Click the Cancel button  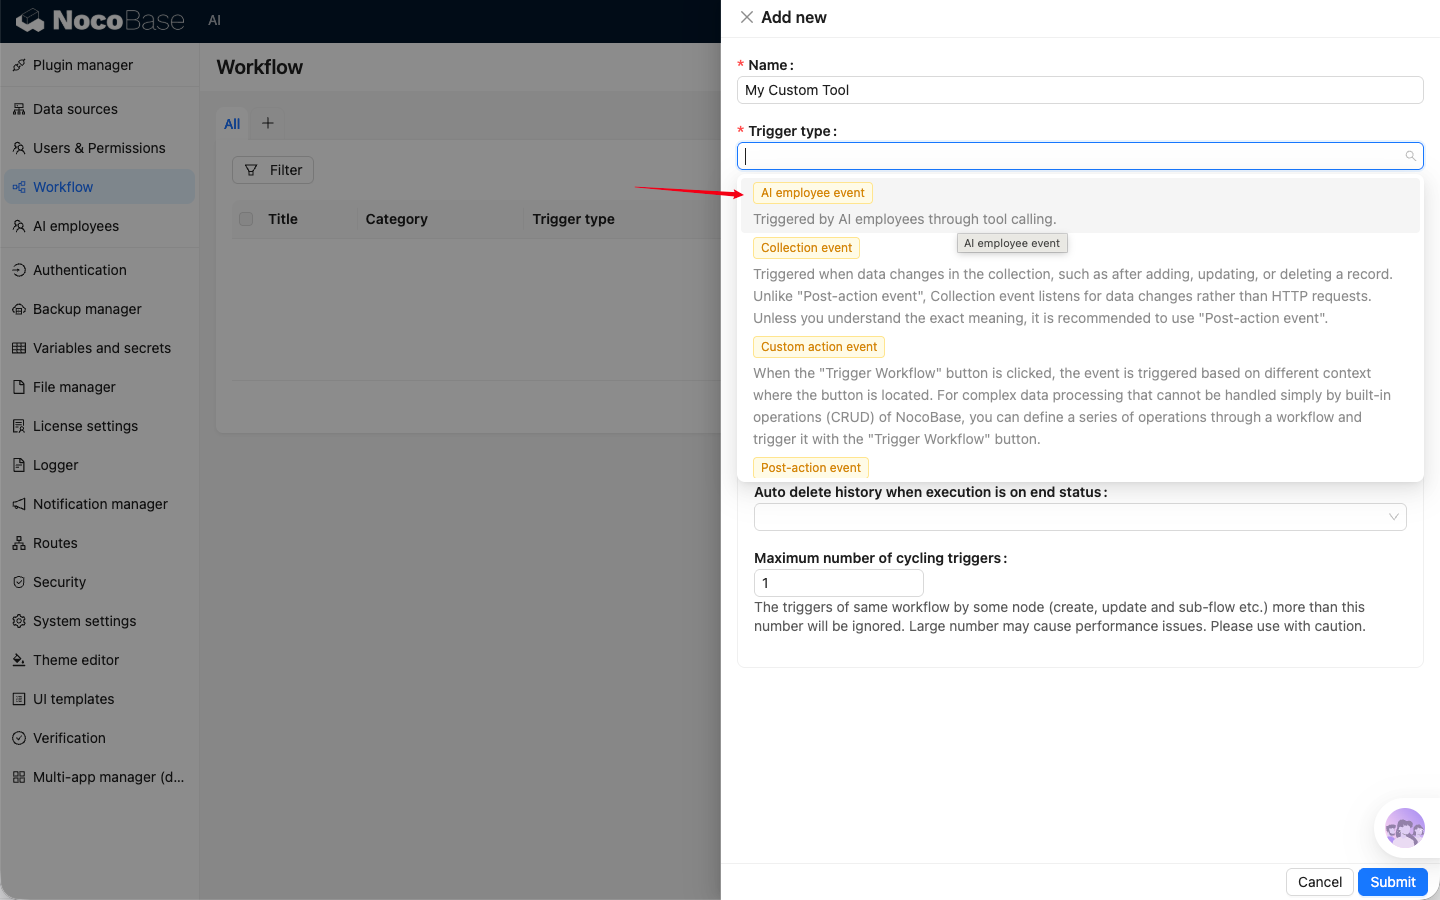click(1319, 882)
